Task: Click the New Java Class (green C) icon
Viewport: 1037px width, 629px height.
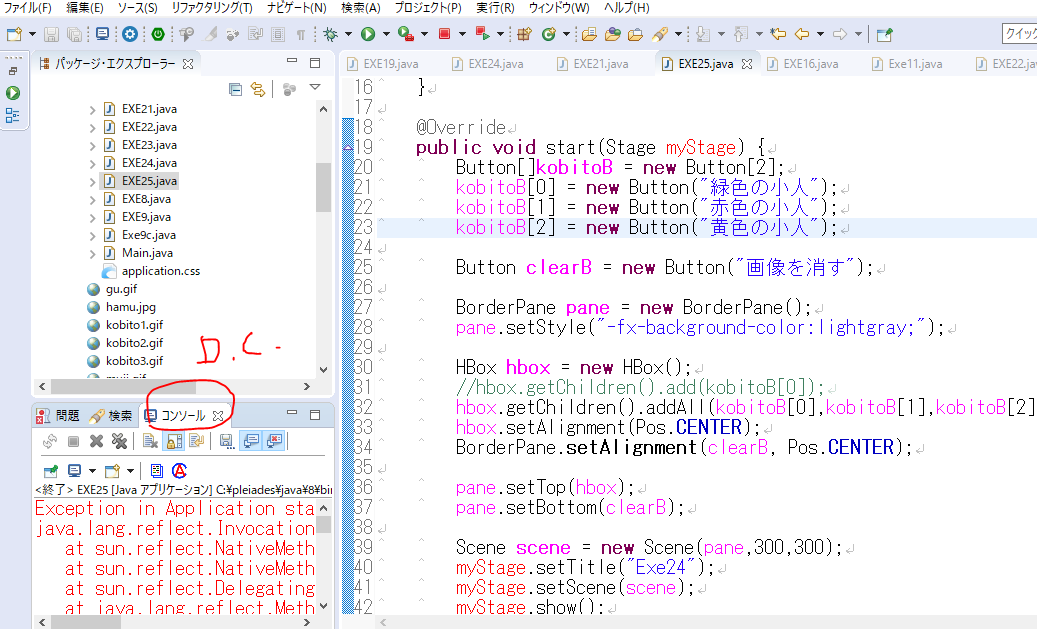Action: click(x=548, y=34)
